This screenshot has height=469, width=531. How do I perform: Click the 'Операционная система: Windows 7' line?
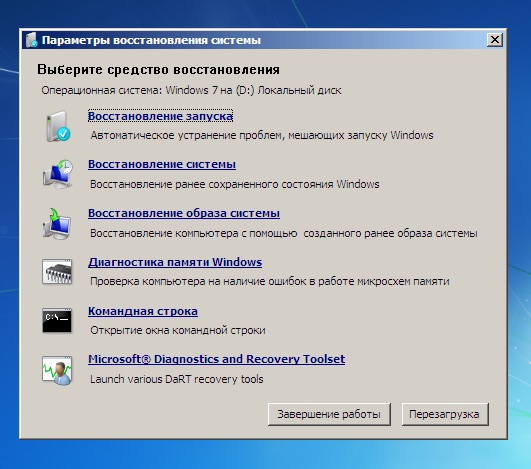[191, 90]
